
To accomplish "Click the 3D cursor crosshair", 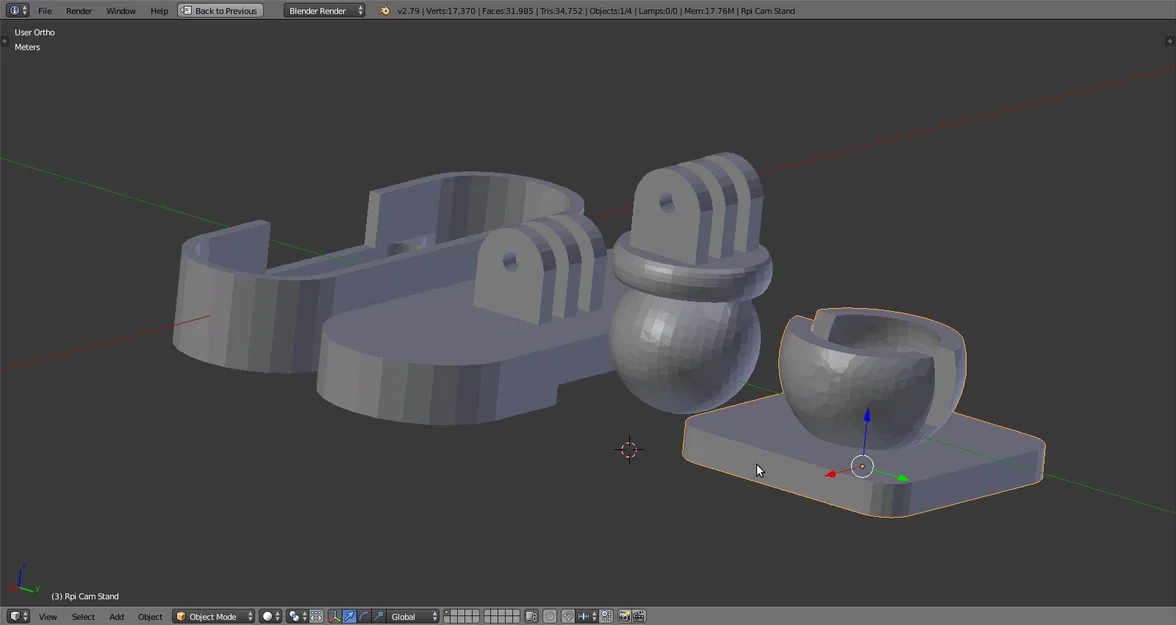I will coord(629,449).
